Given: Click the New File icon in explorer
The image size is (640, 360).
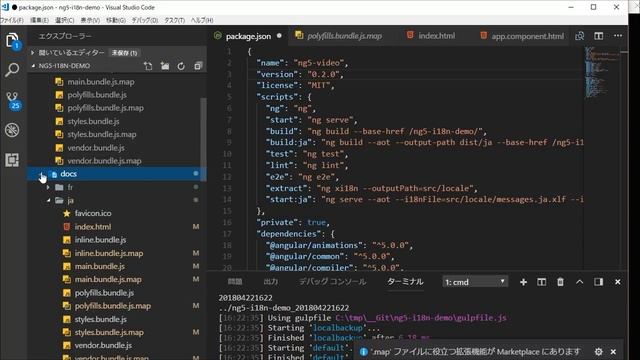Looking at the screenshot, I should point(148,66).
